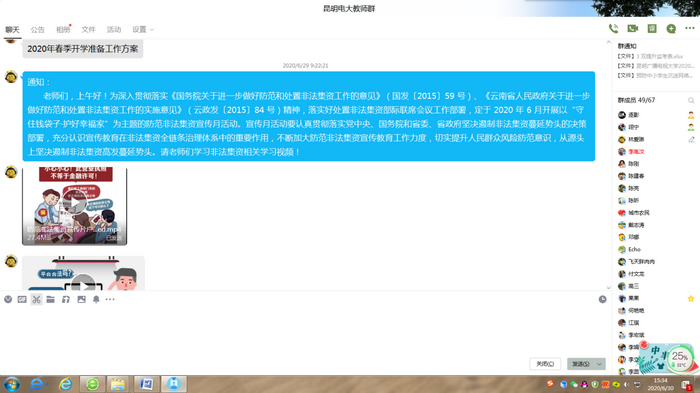700x393 pixels.
Task: Open the music share icon
Action: pos(66,299)
